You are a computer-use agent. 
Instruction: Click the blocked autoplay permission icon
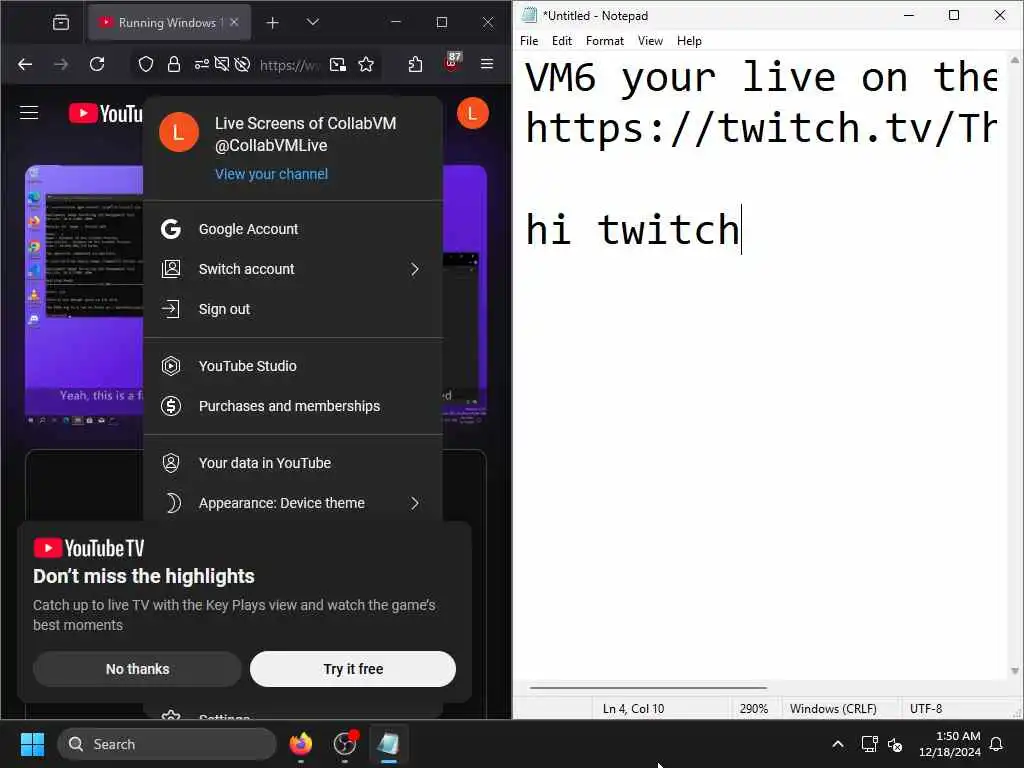click(242, 64)
